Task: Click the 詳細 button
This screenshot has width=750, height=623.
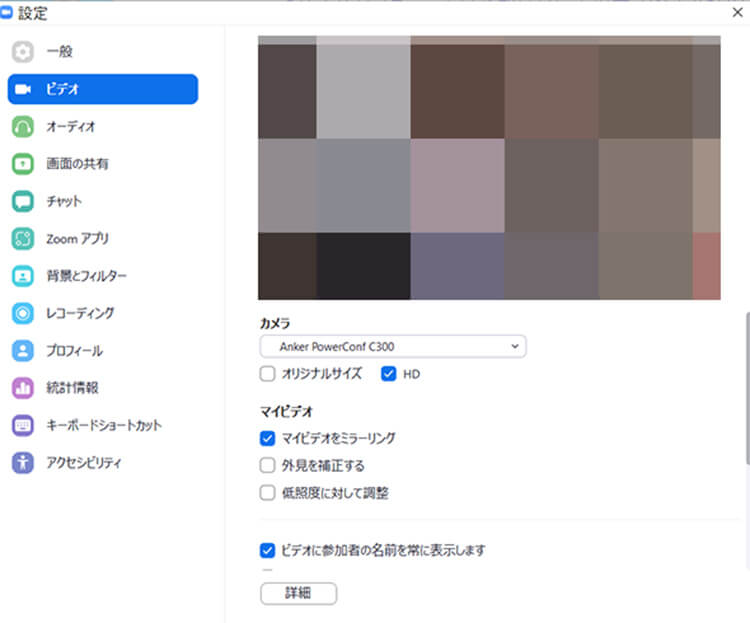Action: [x=298, y=593]
